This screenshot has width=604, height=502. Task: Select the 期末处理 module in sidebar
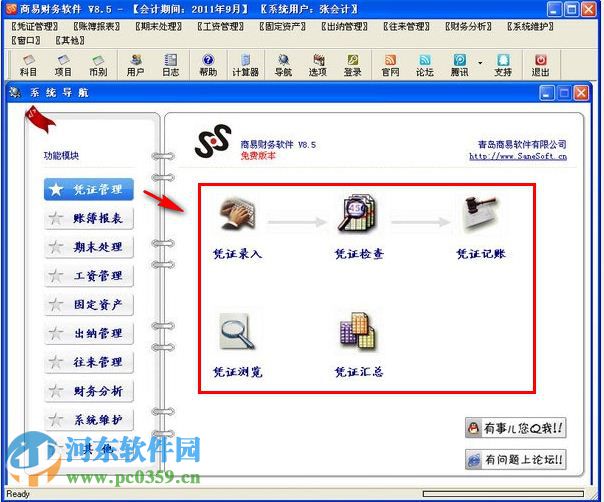tap(89, 247)
